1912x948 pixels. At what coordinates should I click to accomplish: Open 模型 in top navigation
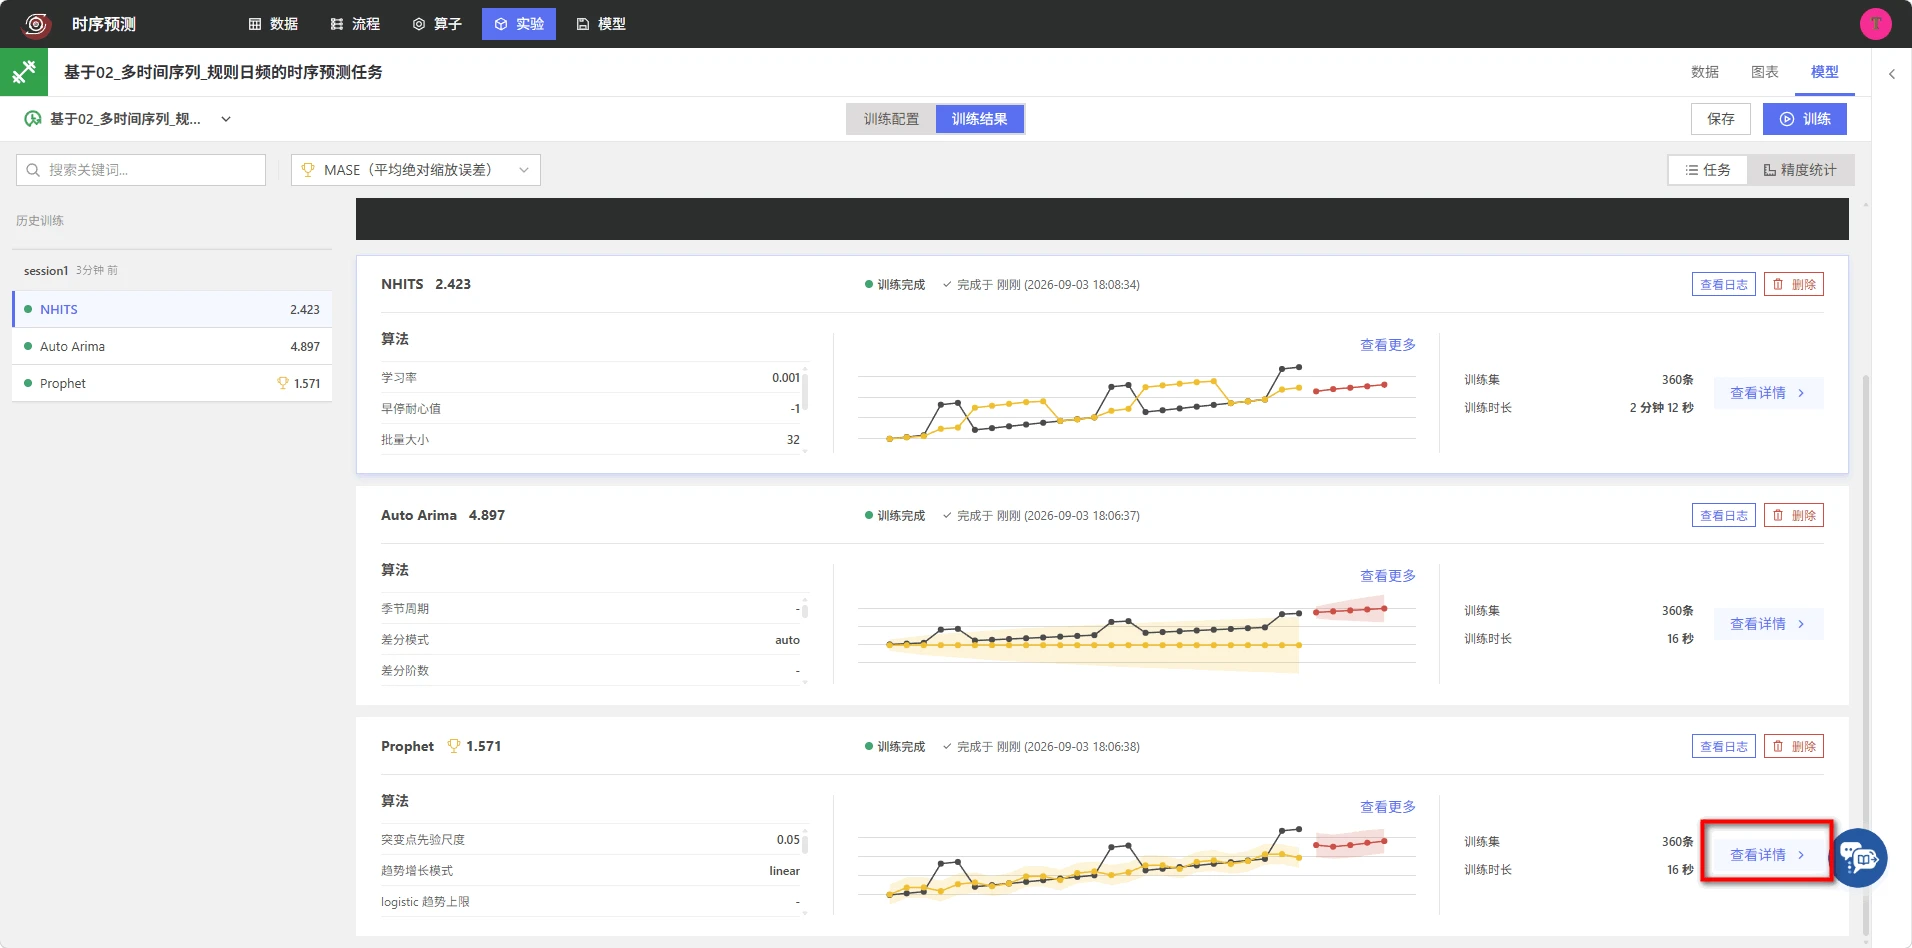coord(601,24)
